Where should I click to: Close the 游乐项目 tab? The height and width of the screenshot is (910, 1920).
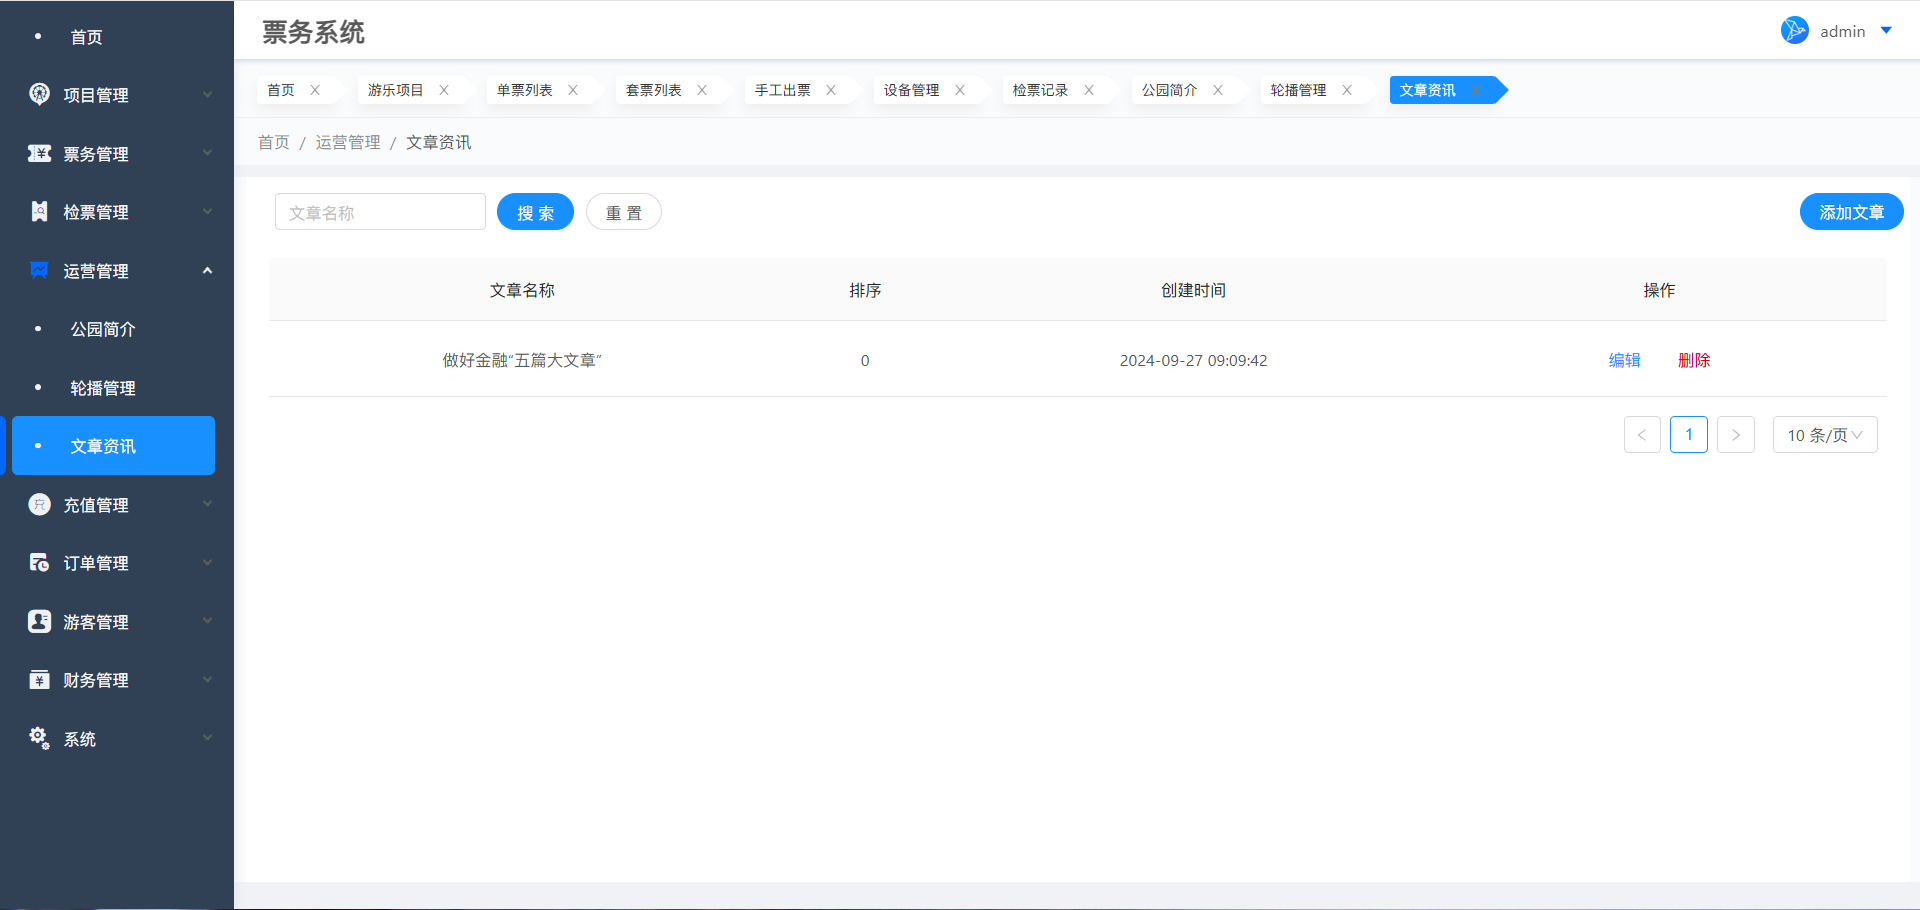[x=444, y=90]
